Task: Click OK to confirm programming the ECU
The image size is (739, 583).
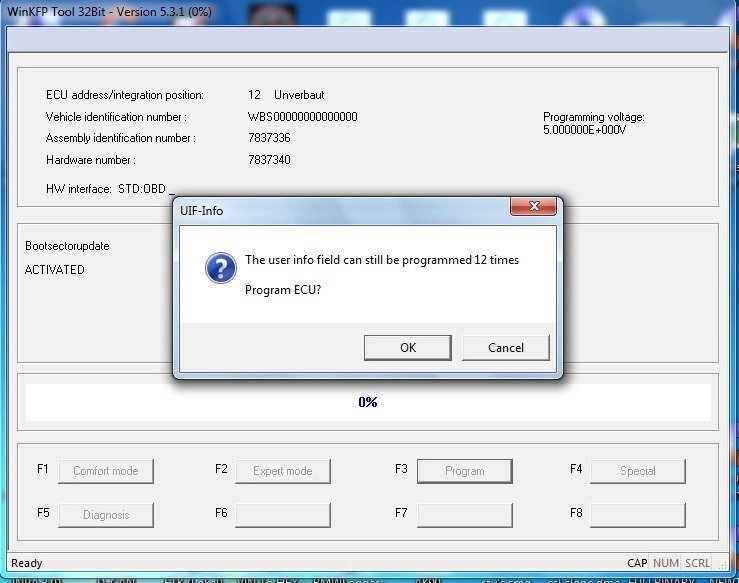Action: tap(407, 347)
